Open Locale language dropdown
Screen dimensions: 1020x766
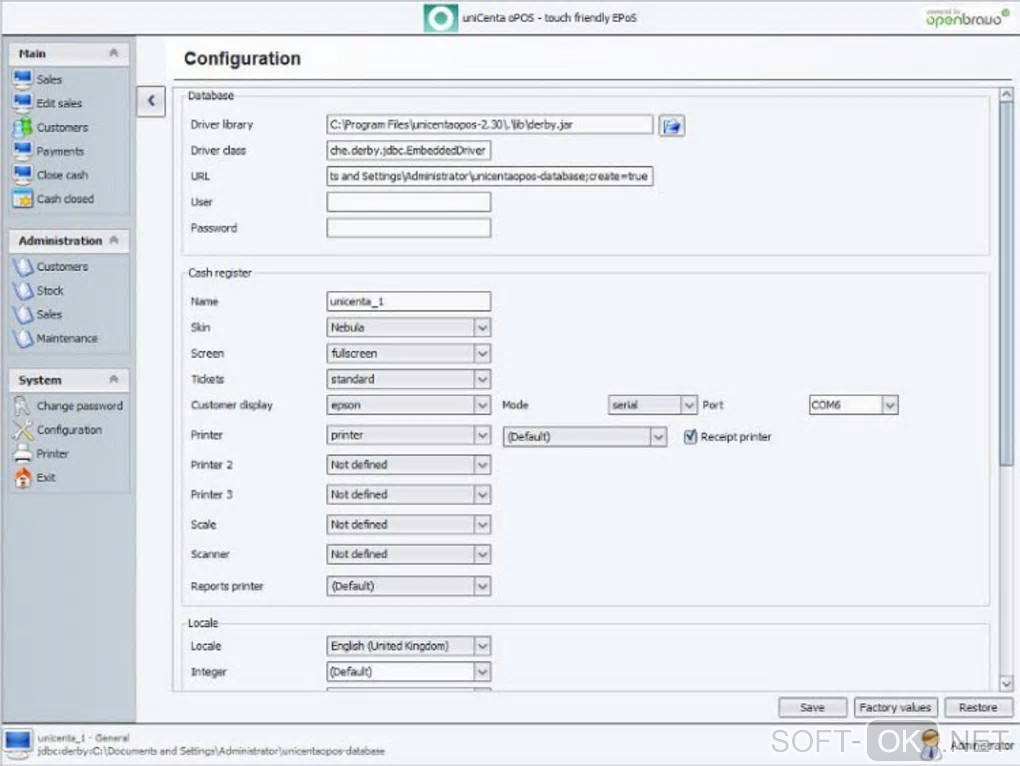(x=481, y=646)
